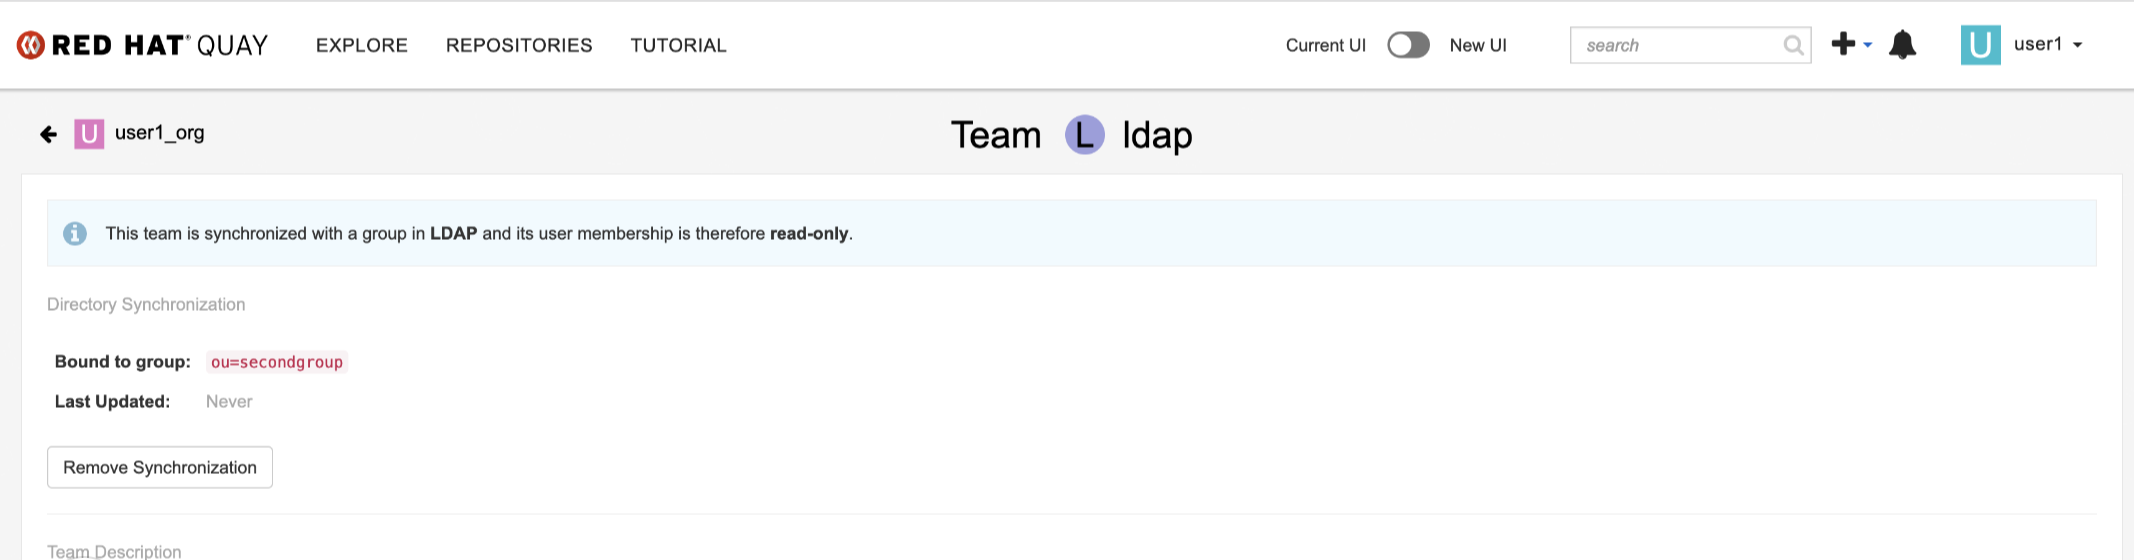Open the notifications bell
The width and height of the screenshot is (2134, 560).
coord(1902,45)
